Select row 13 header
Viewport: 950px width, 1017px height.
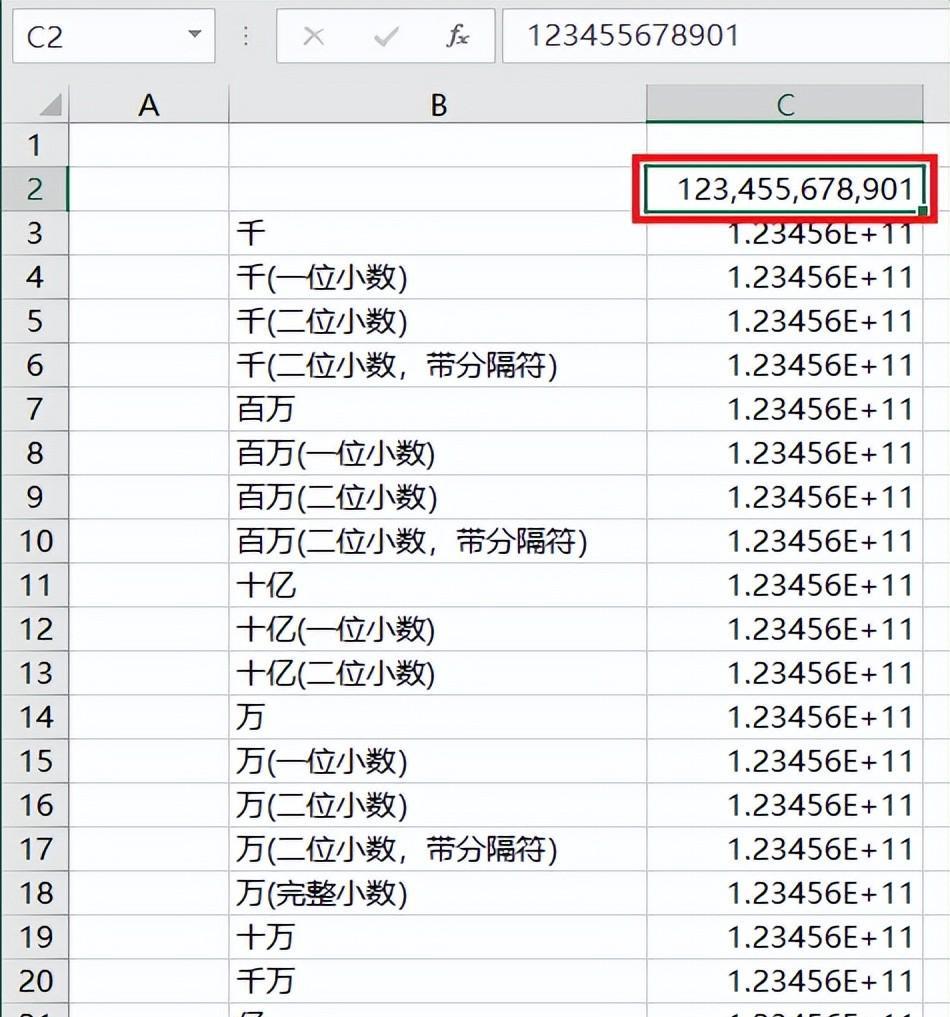tap(34, 673)
